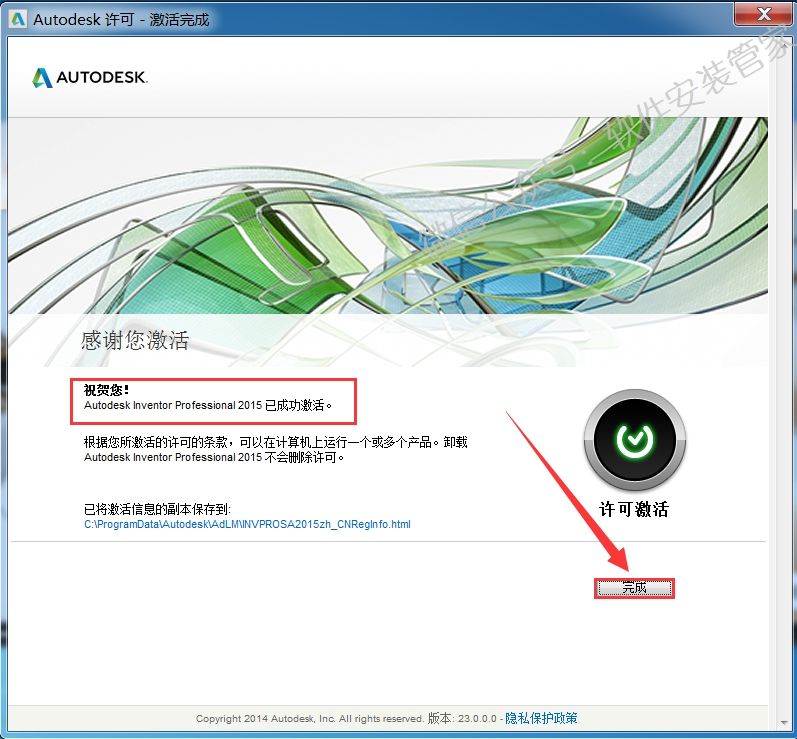Click the 许可激活 label under the icon
The height and width of the screenshot is (739, 797).
[633, 509]
